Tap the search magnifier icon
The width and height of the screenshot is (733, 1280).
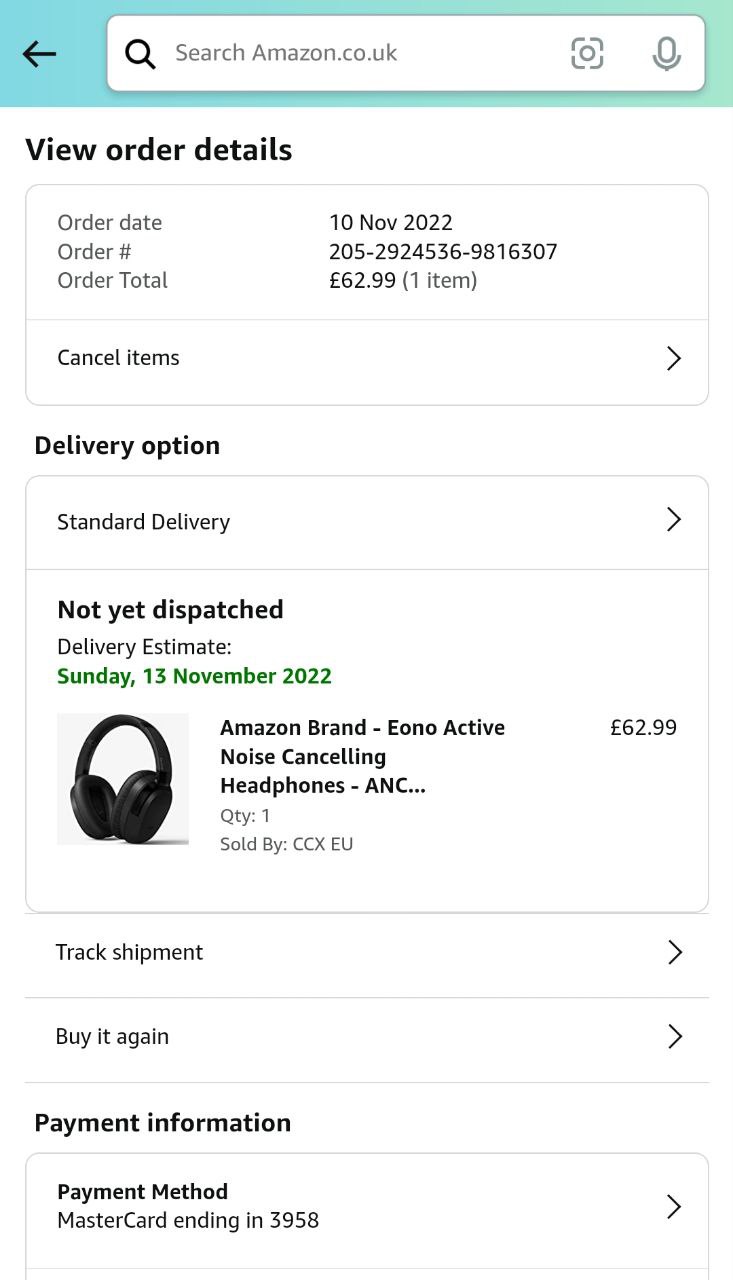click(140, 54)
